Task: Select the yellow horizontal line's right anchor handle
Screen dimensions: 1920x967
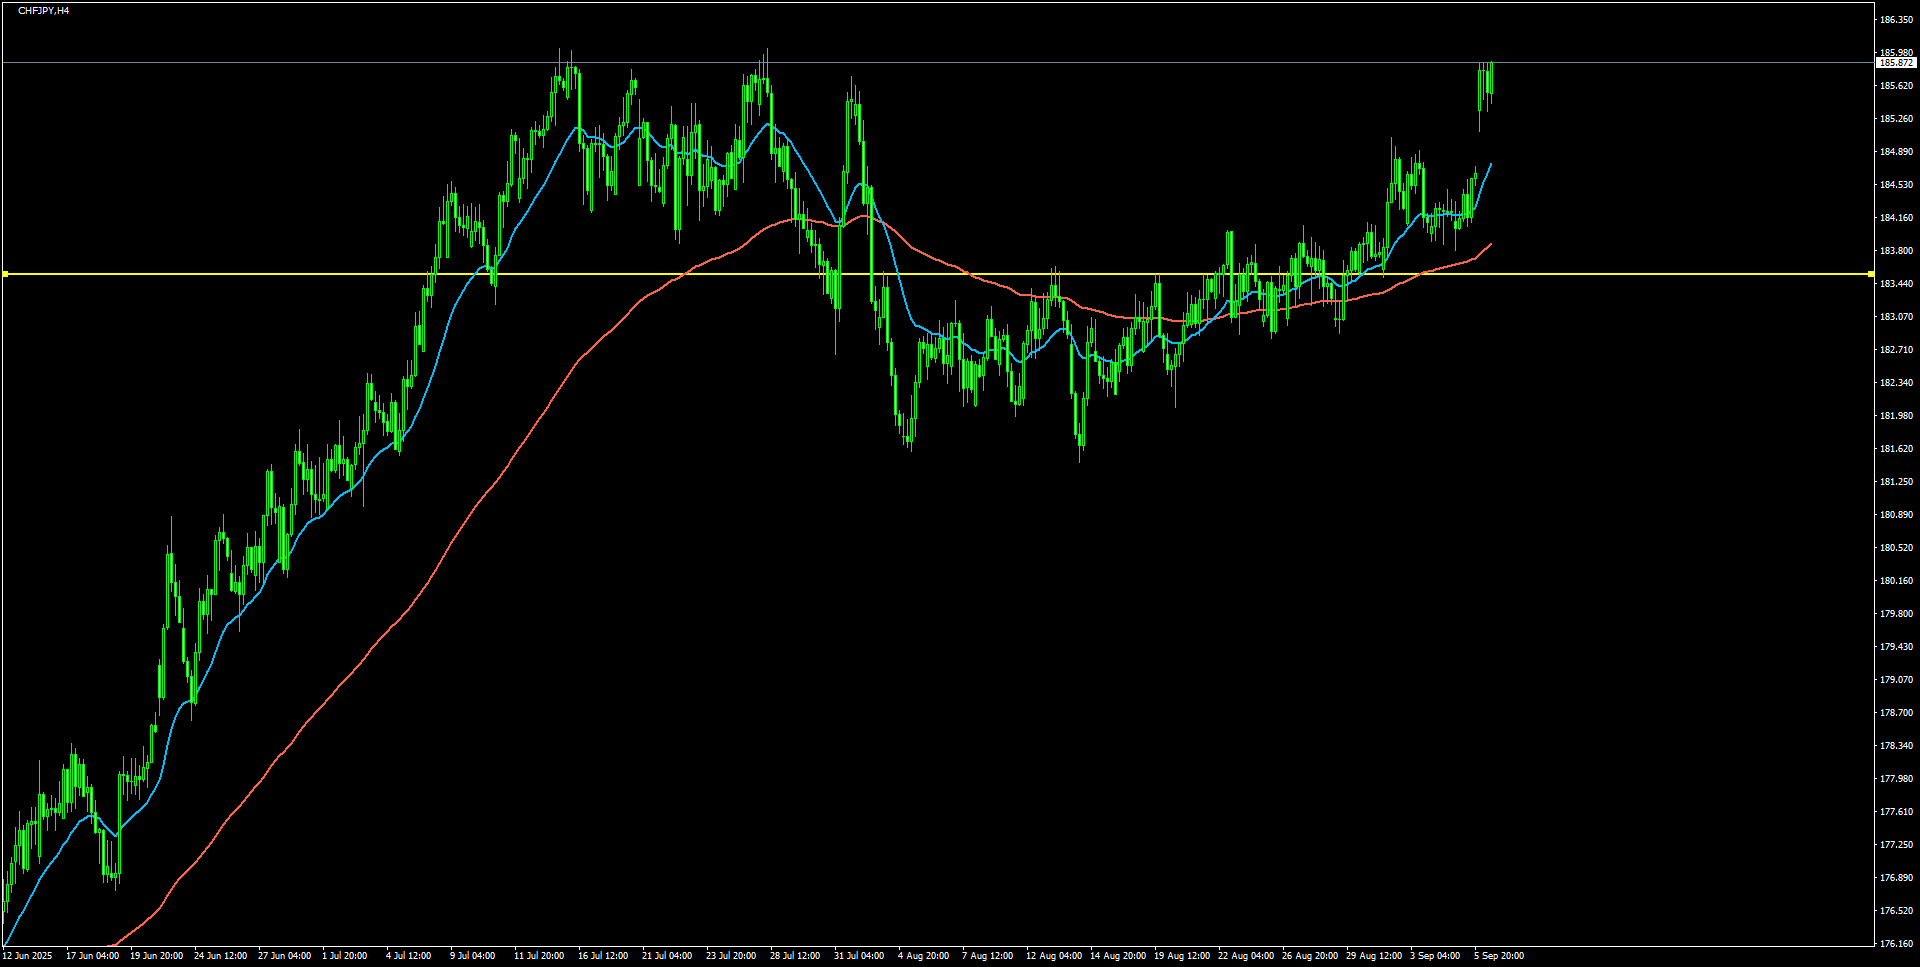Action: coord(1871,274)
